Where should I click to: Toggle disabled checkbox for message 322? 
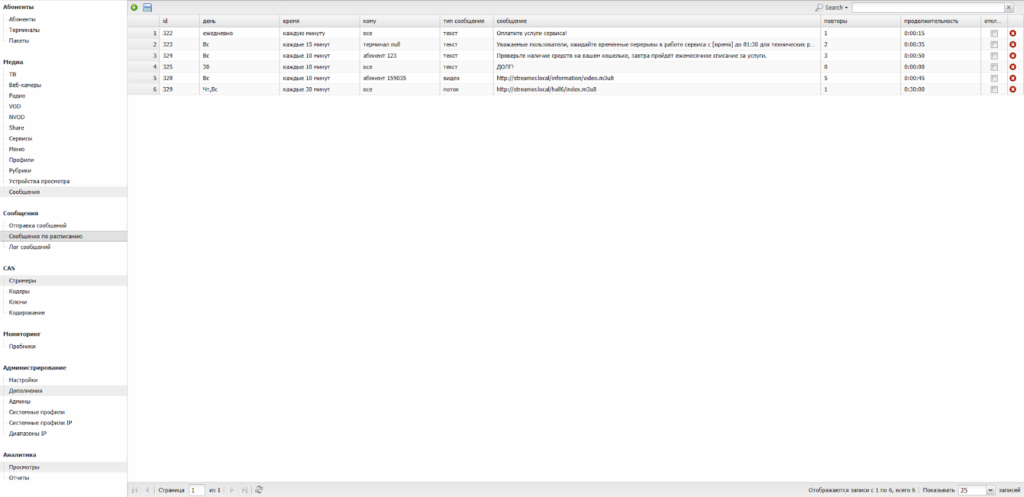[993, 33]
